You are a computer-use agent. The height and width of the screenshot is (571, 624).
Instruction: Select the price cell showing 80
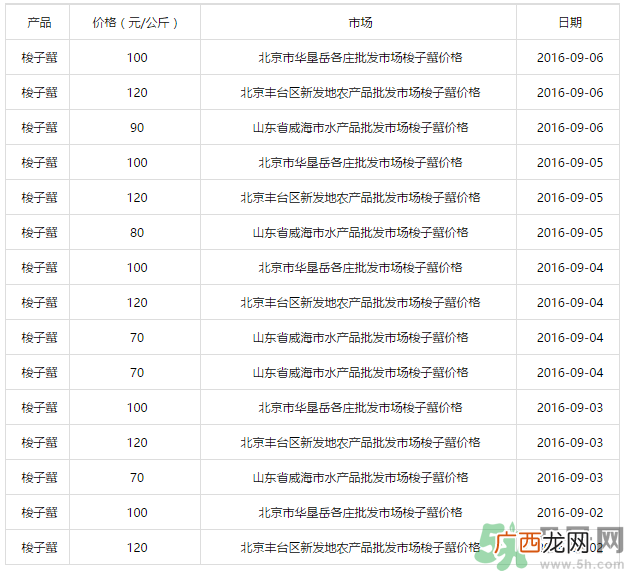tap(137, 233)
